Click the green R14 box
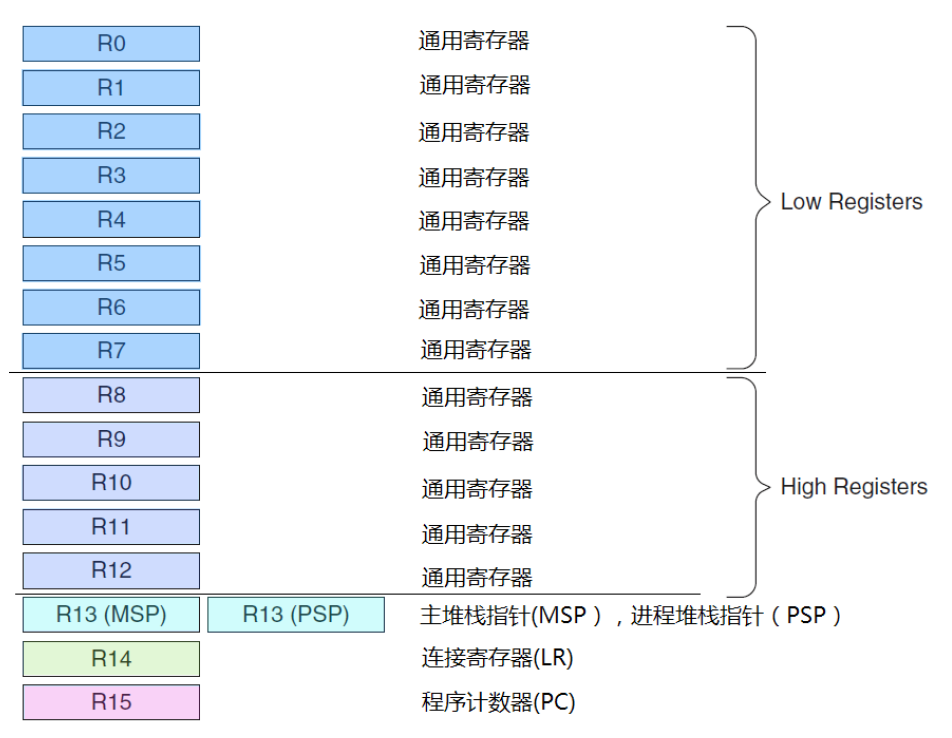This screenshot has height=738, width=952. click(111, 659)
